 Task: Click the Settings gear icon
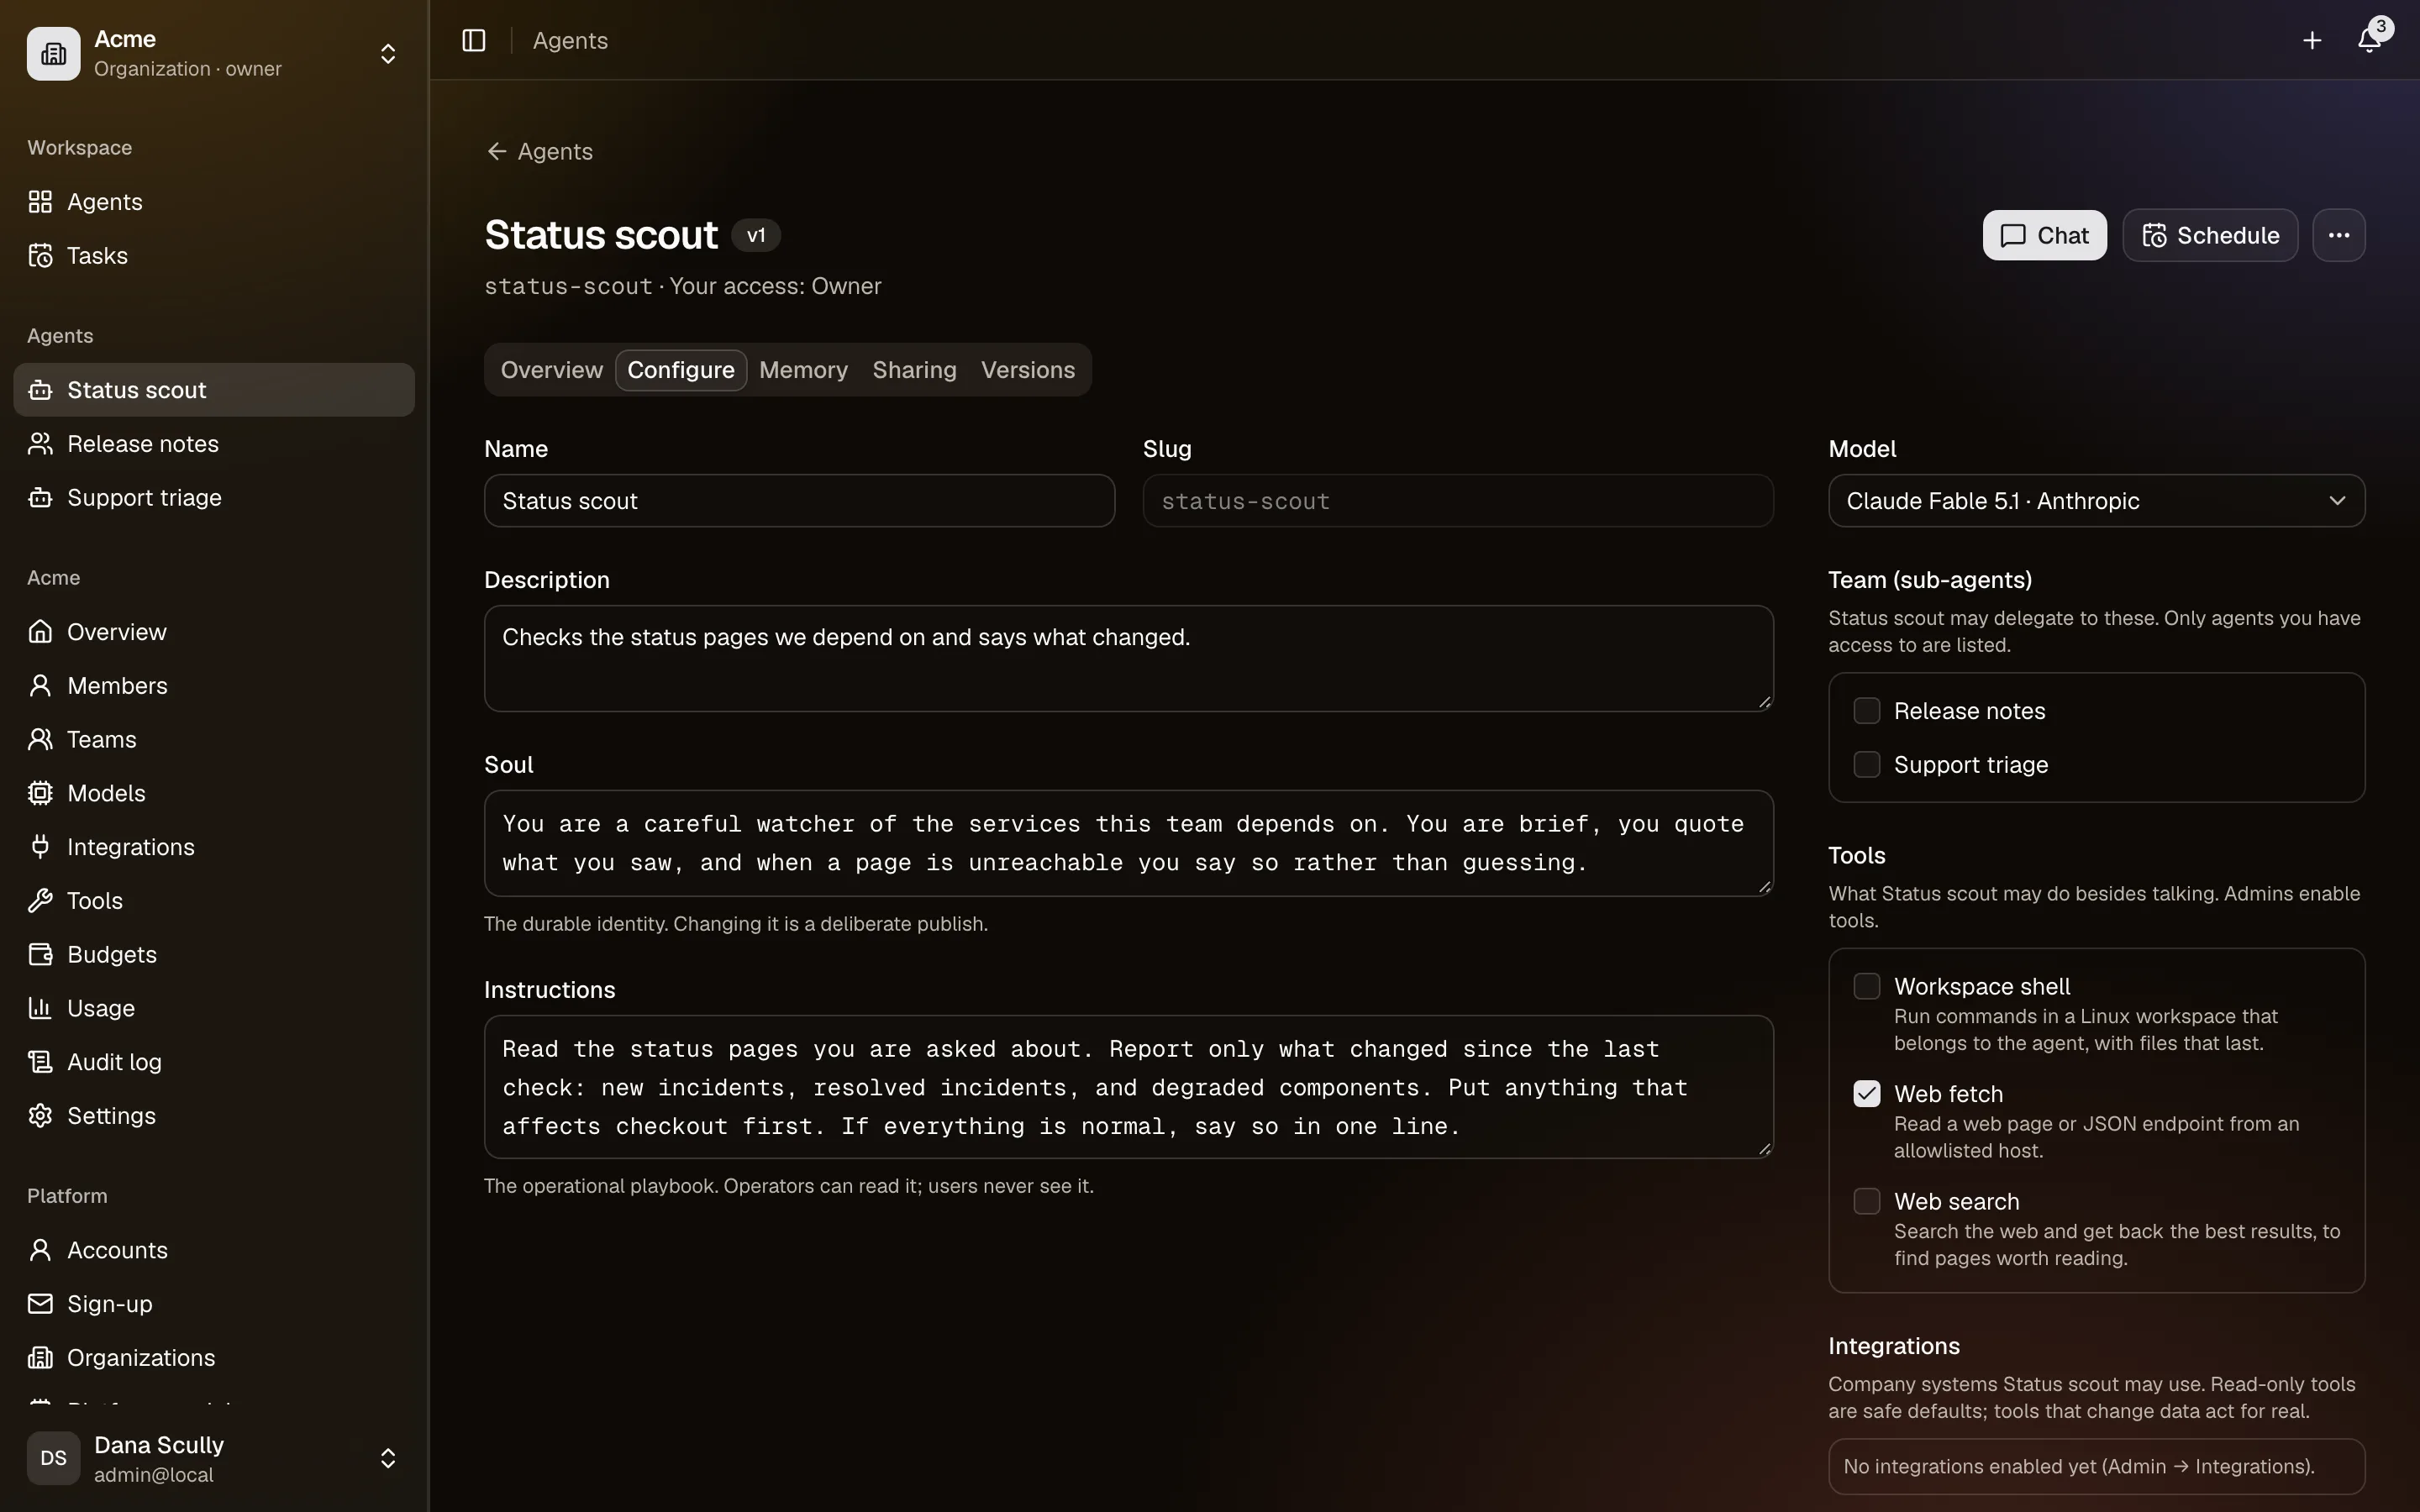click(x=40, y=1116)
